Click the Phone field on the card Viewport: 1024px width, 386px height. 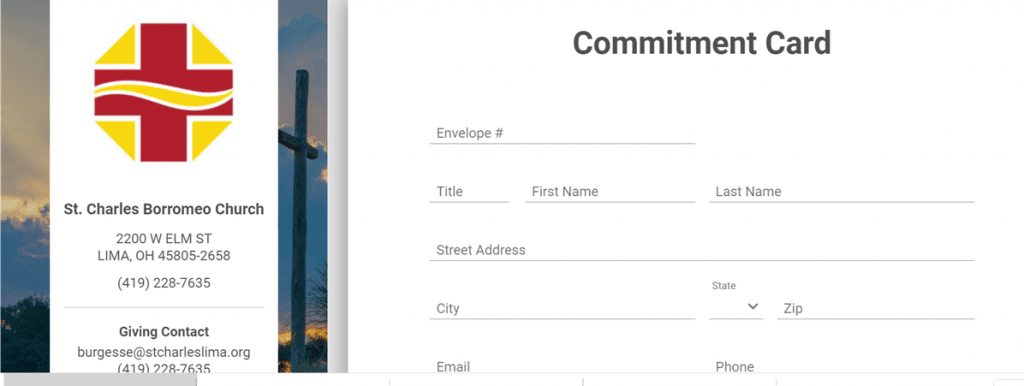pyautogui.click(x=841, y=366)
